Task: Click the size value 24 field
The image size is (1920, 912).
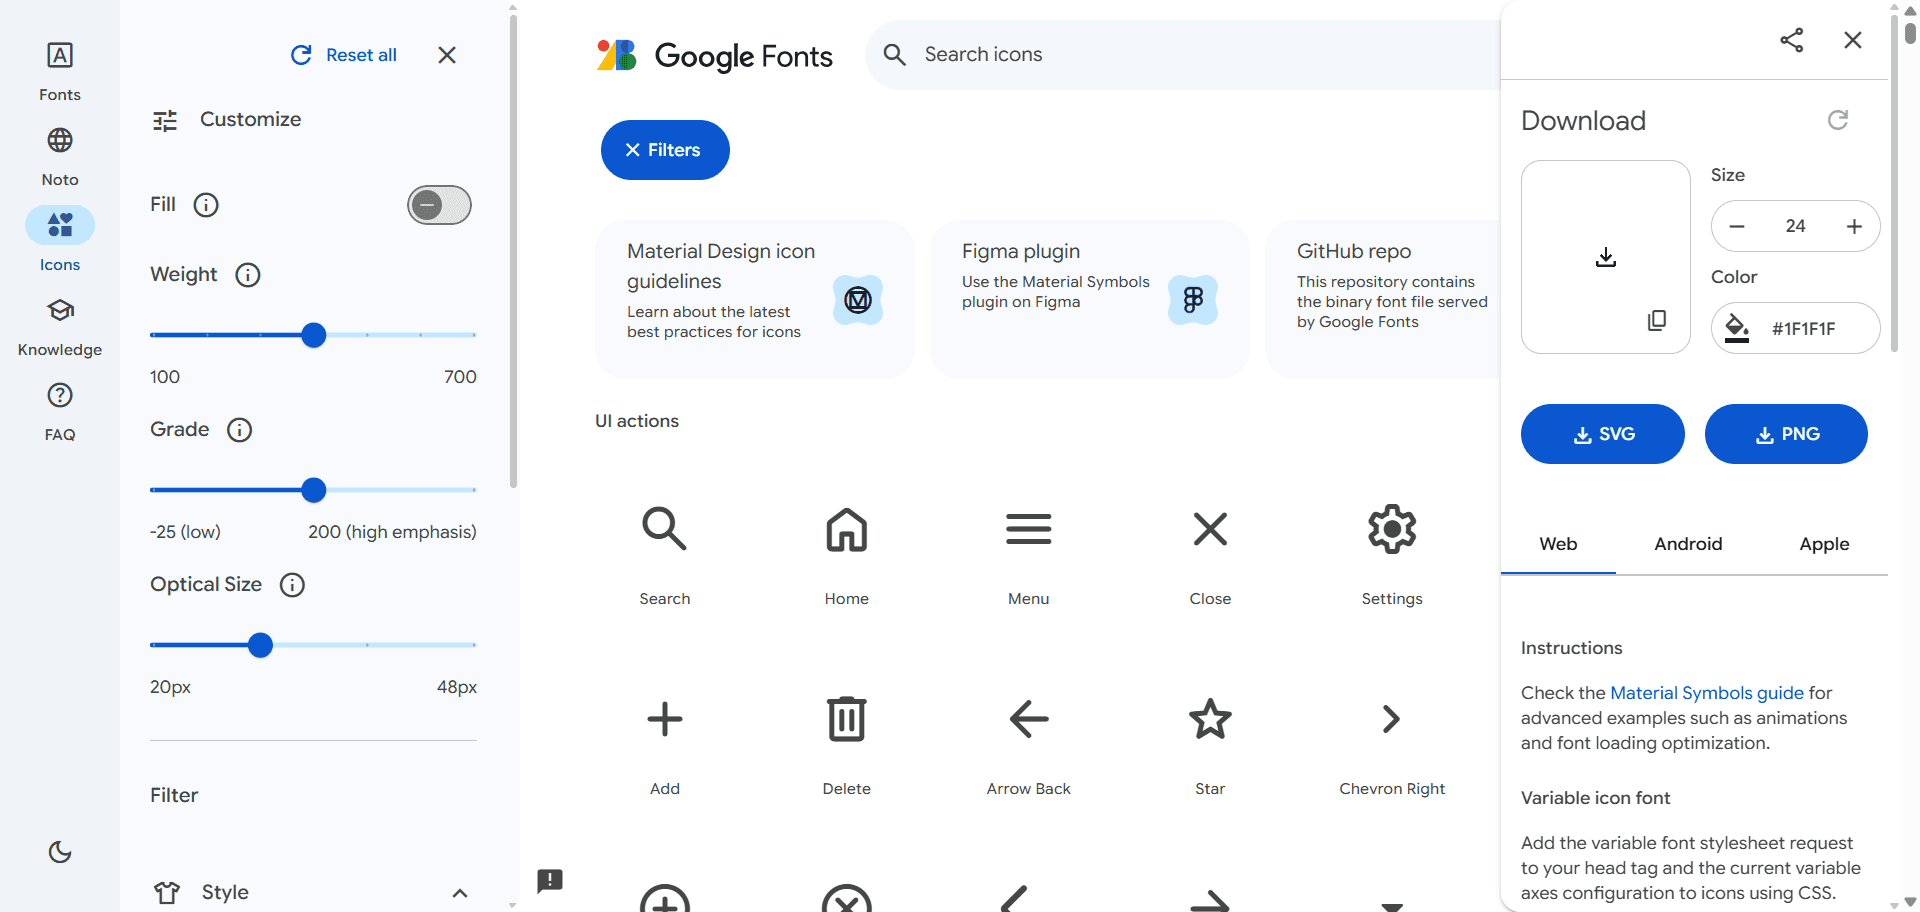Action: (1796, 226)
